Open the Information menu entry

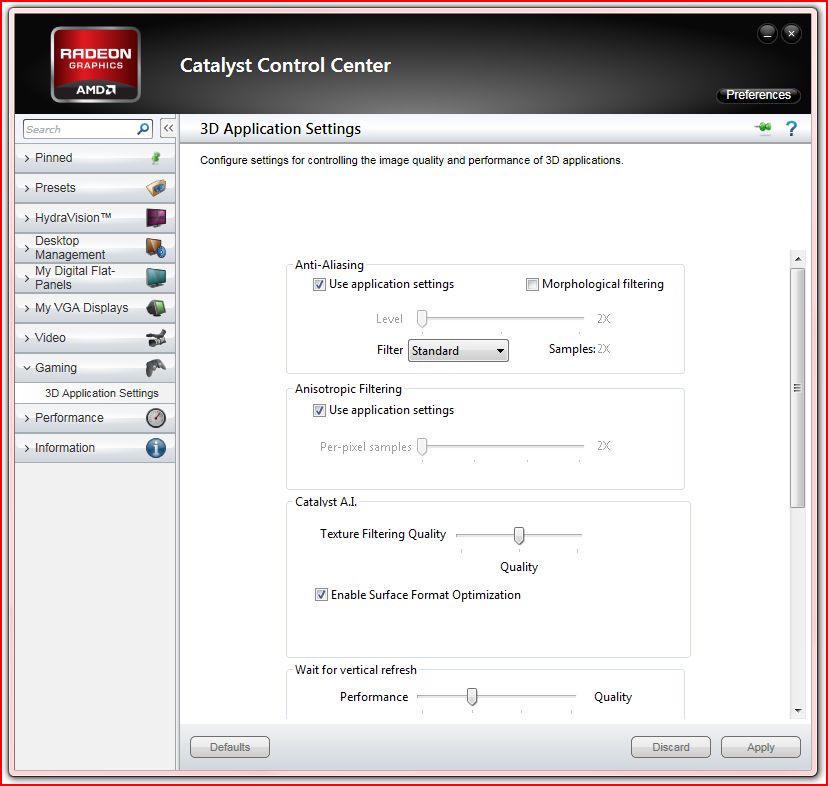(x=95, y=448)
